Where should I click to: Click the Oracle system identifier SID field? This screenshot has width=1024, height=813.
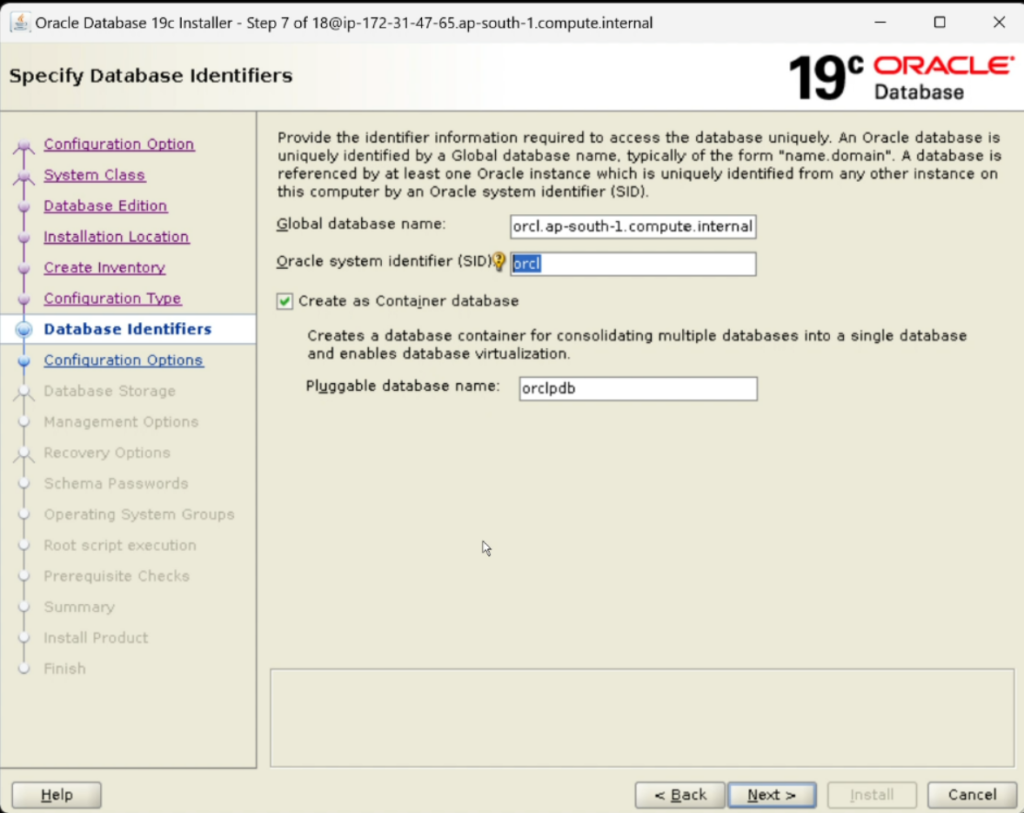[633, 264]
